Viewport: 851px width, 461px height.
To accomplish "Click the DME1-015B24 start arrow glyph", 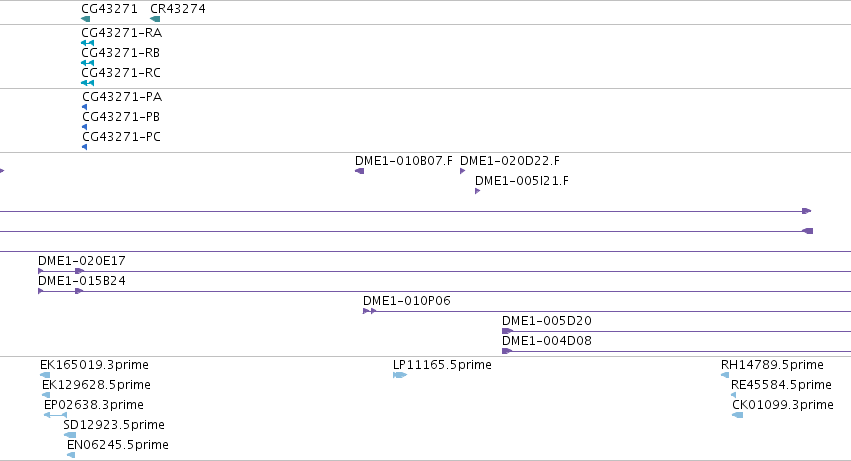I will coord(41,291).
